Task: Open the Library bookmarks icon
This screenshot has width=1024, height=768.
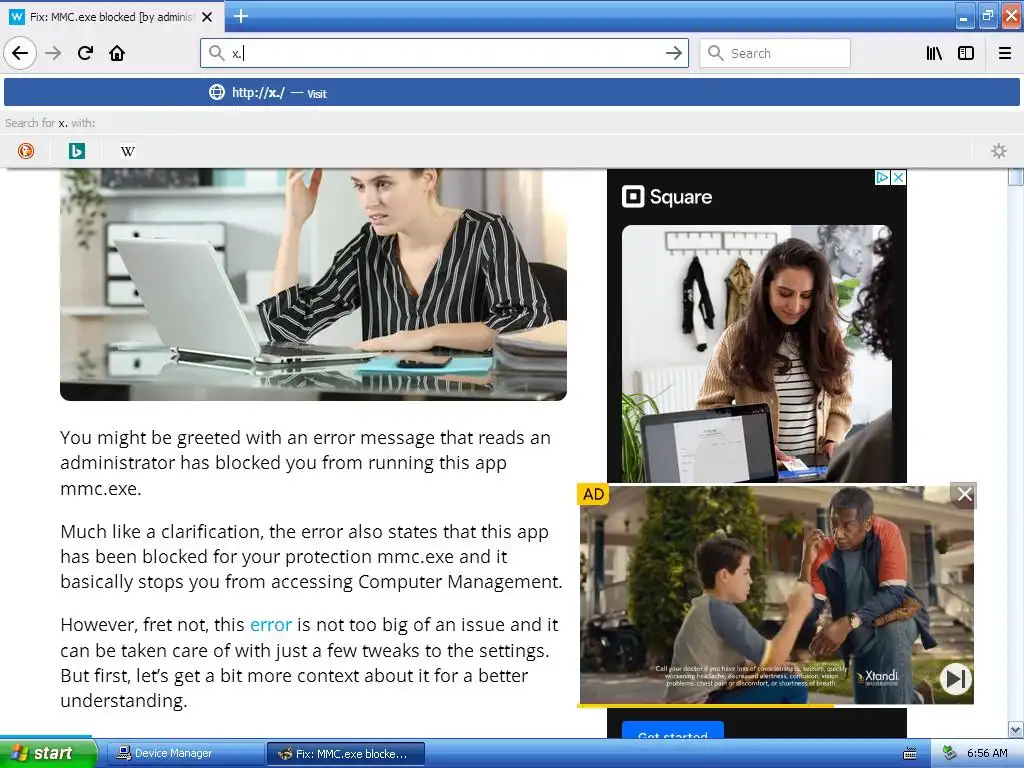Action: [x=935, y=53]
